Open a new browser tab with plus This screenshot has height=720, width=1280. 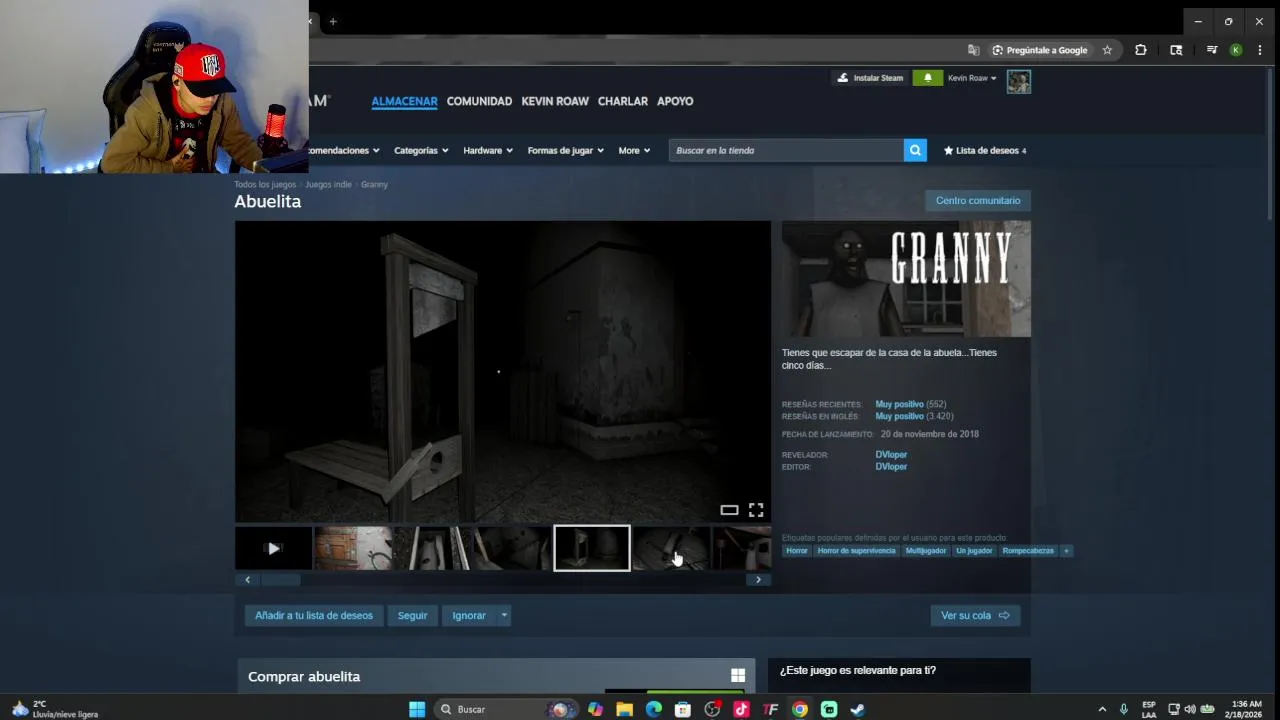pos(333,21)
